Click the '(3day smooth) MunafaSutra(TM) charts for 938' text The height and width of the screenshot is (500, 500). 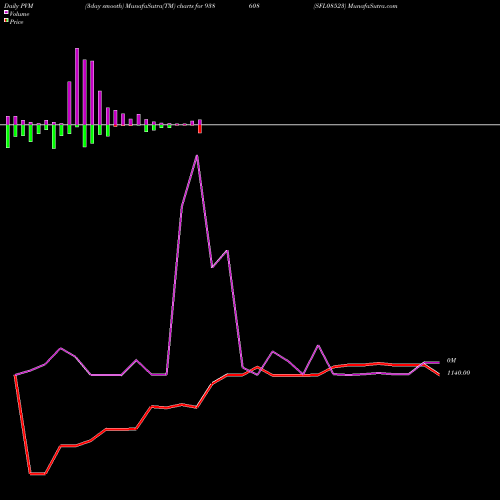pos(150,6)
